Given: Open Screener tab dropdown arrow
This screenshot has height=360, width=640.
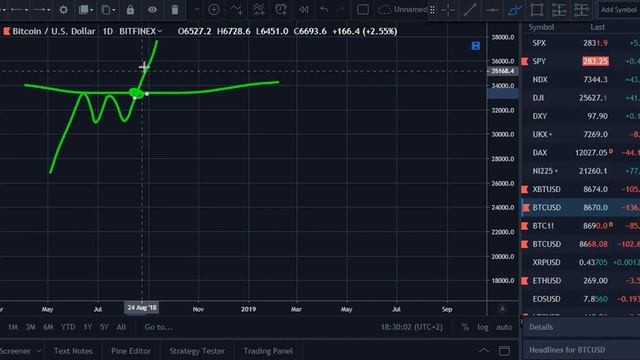Looking at the screenshot, I should (x=38, y=351).
